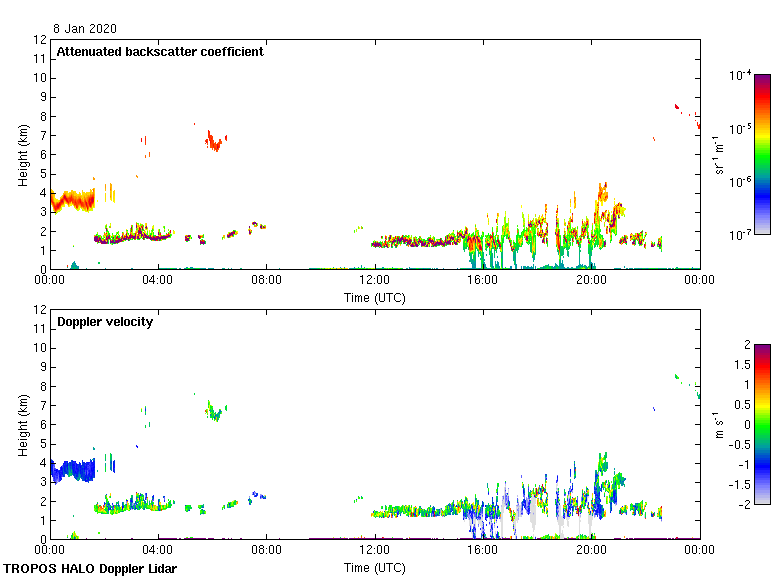This screenshot has height=580, width=780.
Task: Click the 'Time (UTC)' label under the bottom plot
Action: 375,567
